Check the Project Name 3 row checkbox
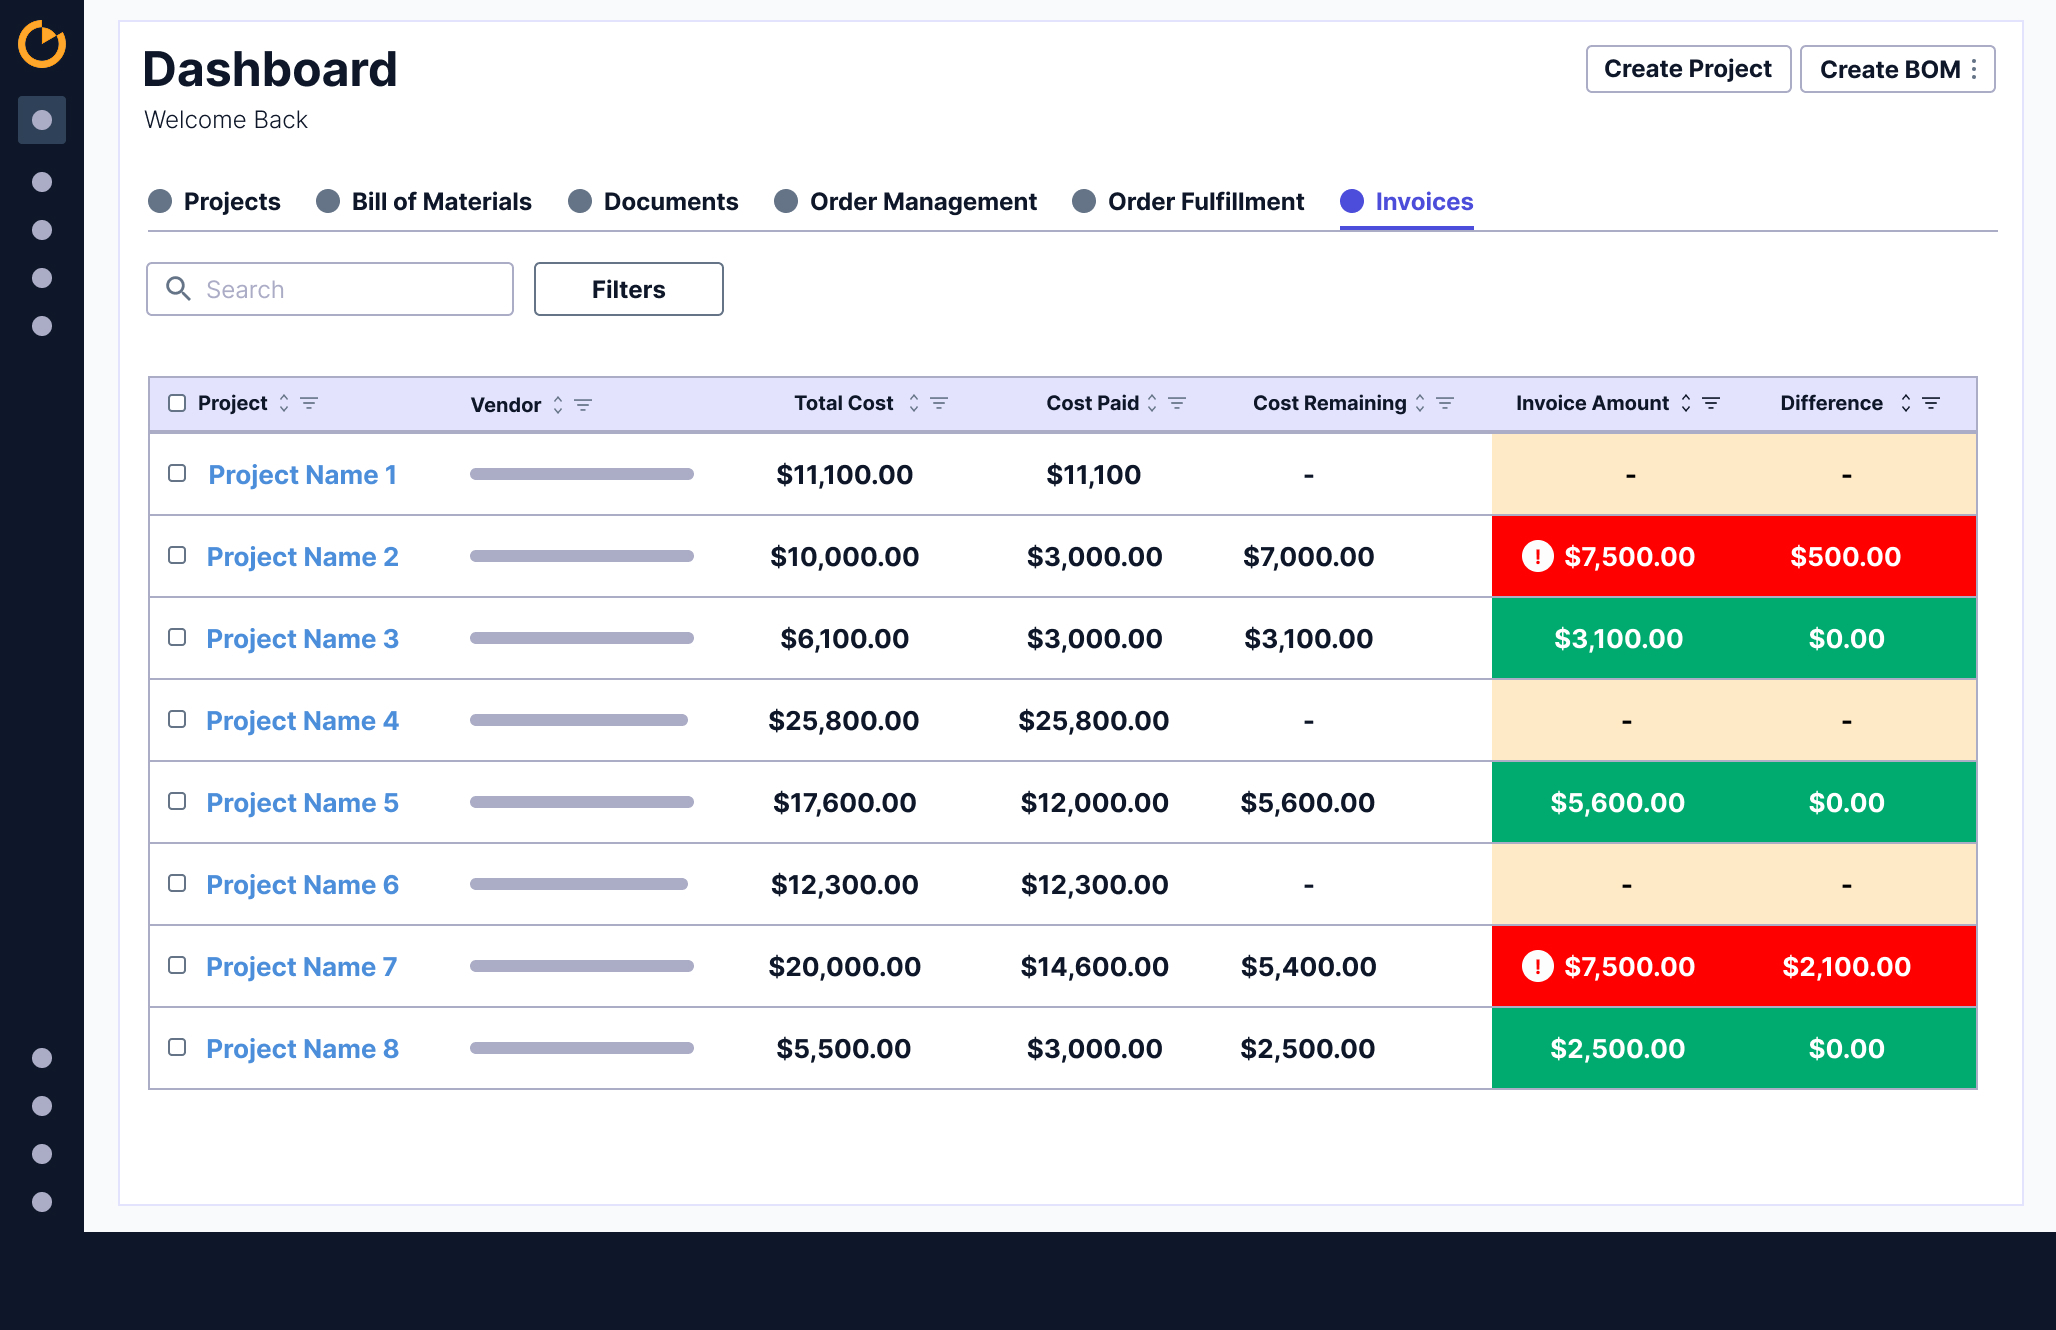Screen dimensions: 2056x1330 click(177, 637)
